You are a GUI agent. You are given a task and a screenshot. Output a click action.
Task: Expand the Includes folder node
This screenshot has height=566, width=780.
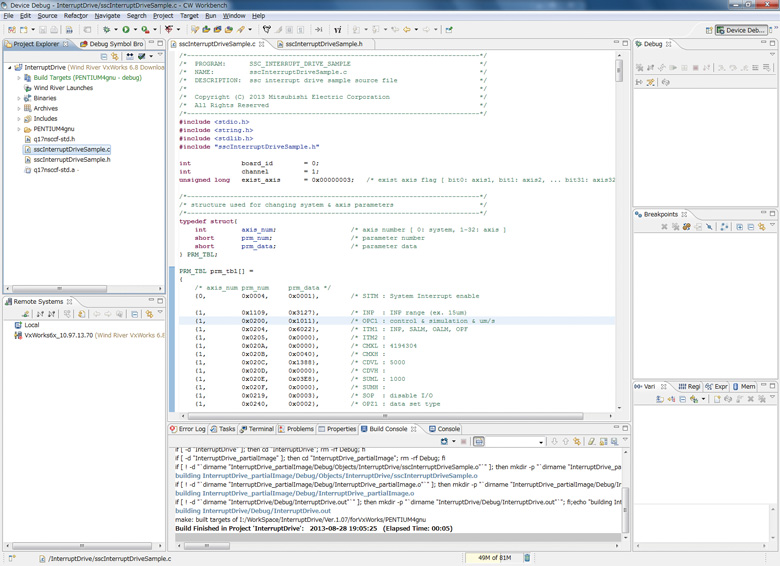pos(19,119)
